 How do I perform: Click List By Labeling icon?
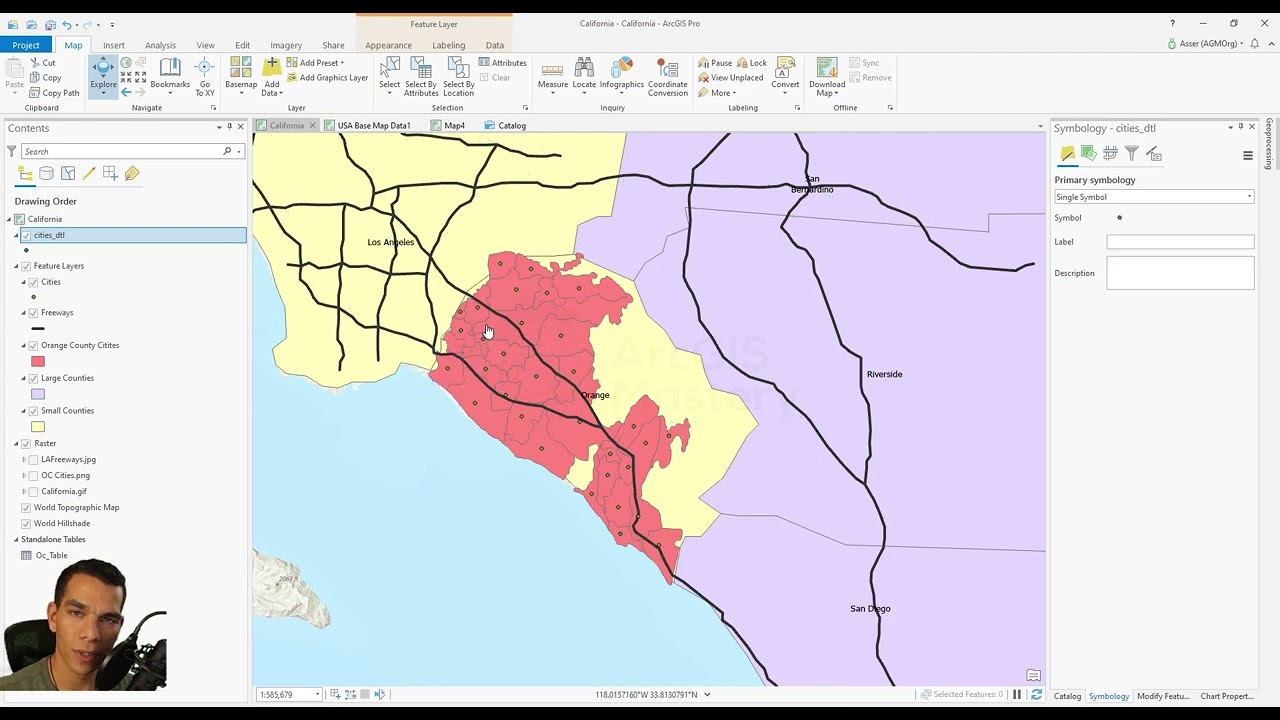click(132, 174)
